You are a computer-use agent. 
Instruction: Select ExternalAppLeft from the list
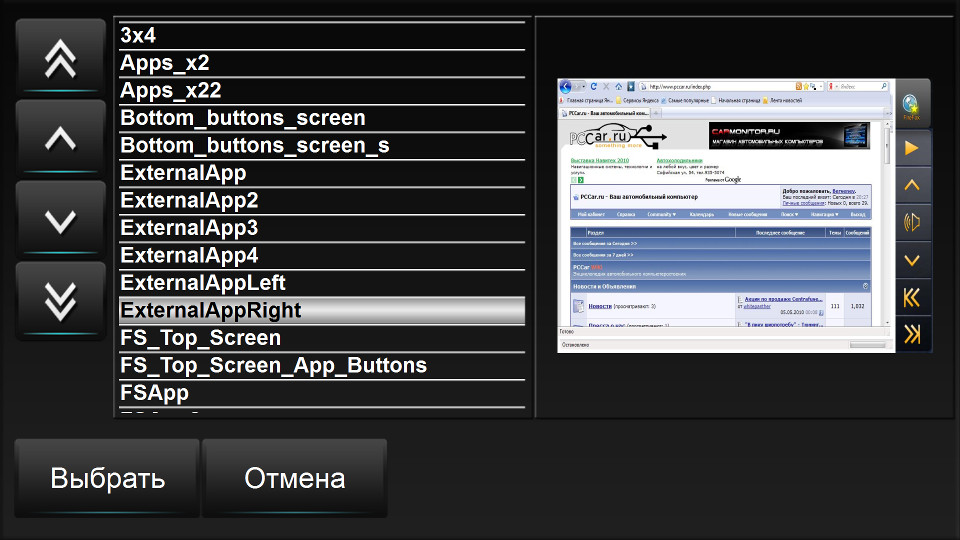tap(321, 283)
